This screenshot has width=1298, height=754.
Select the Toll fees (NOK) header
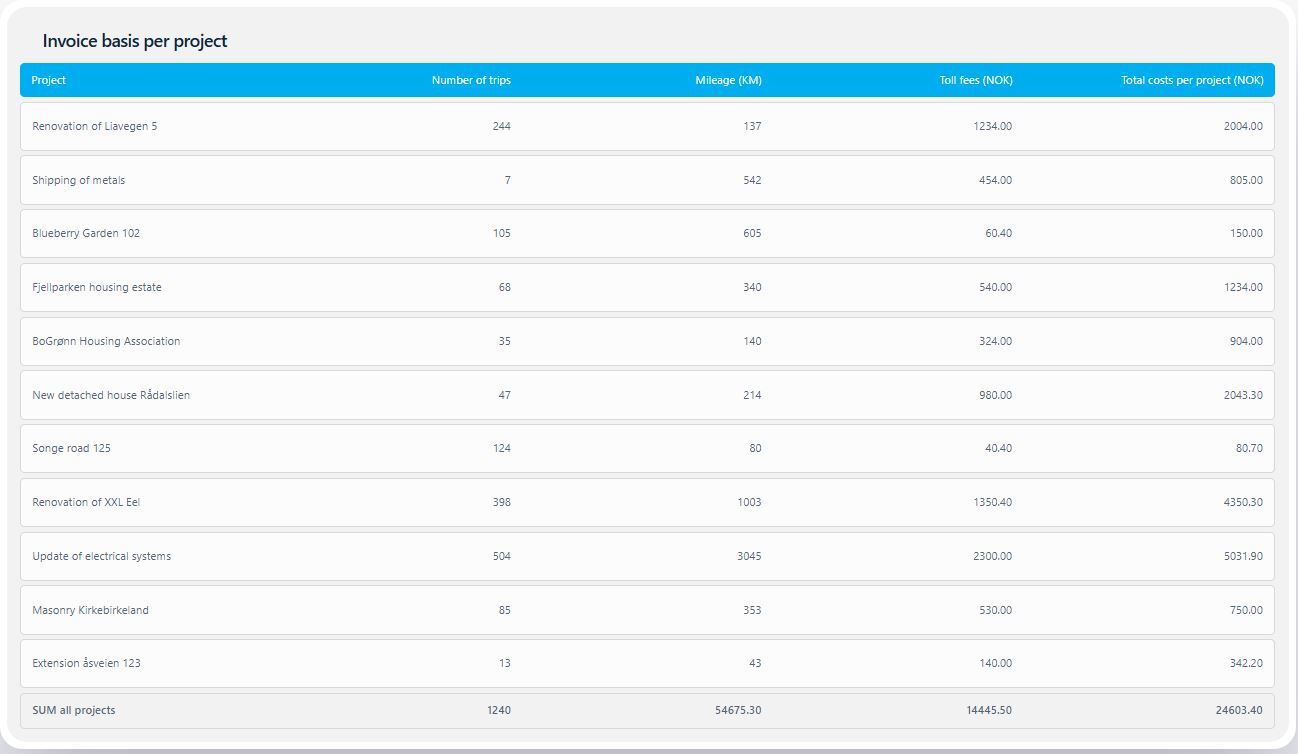pyautogui.click(x=975, y=80)
